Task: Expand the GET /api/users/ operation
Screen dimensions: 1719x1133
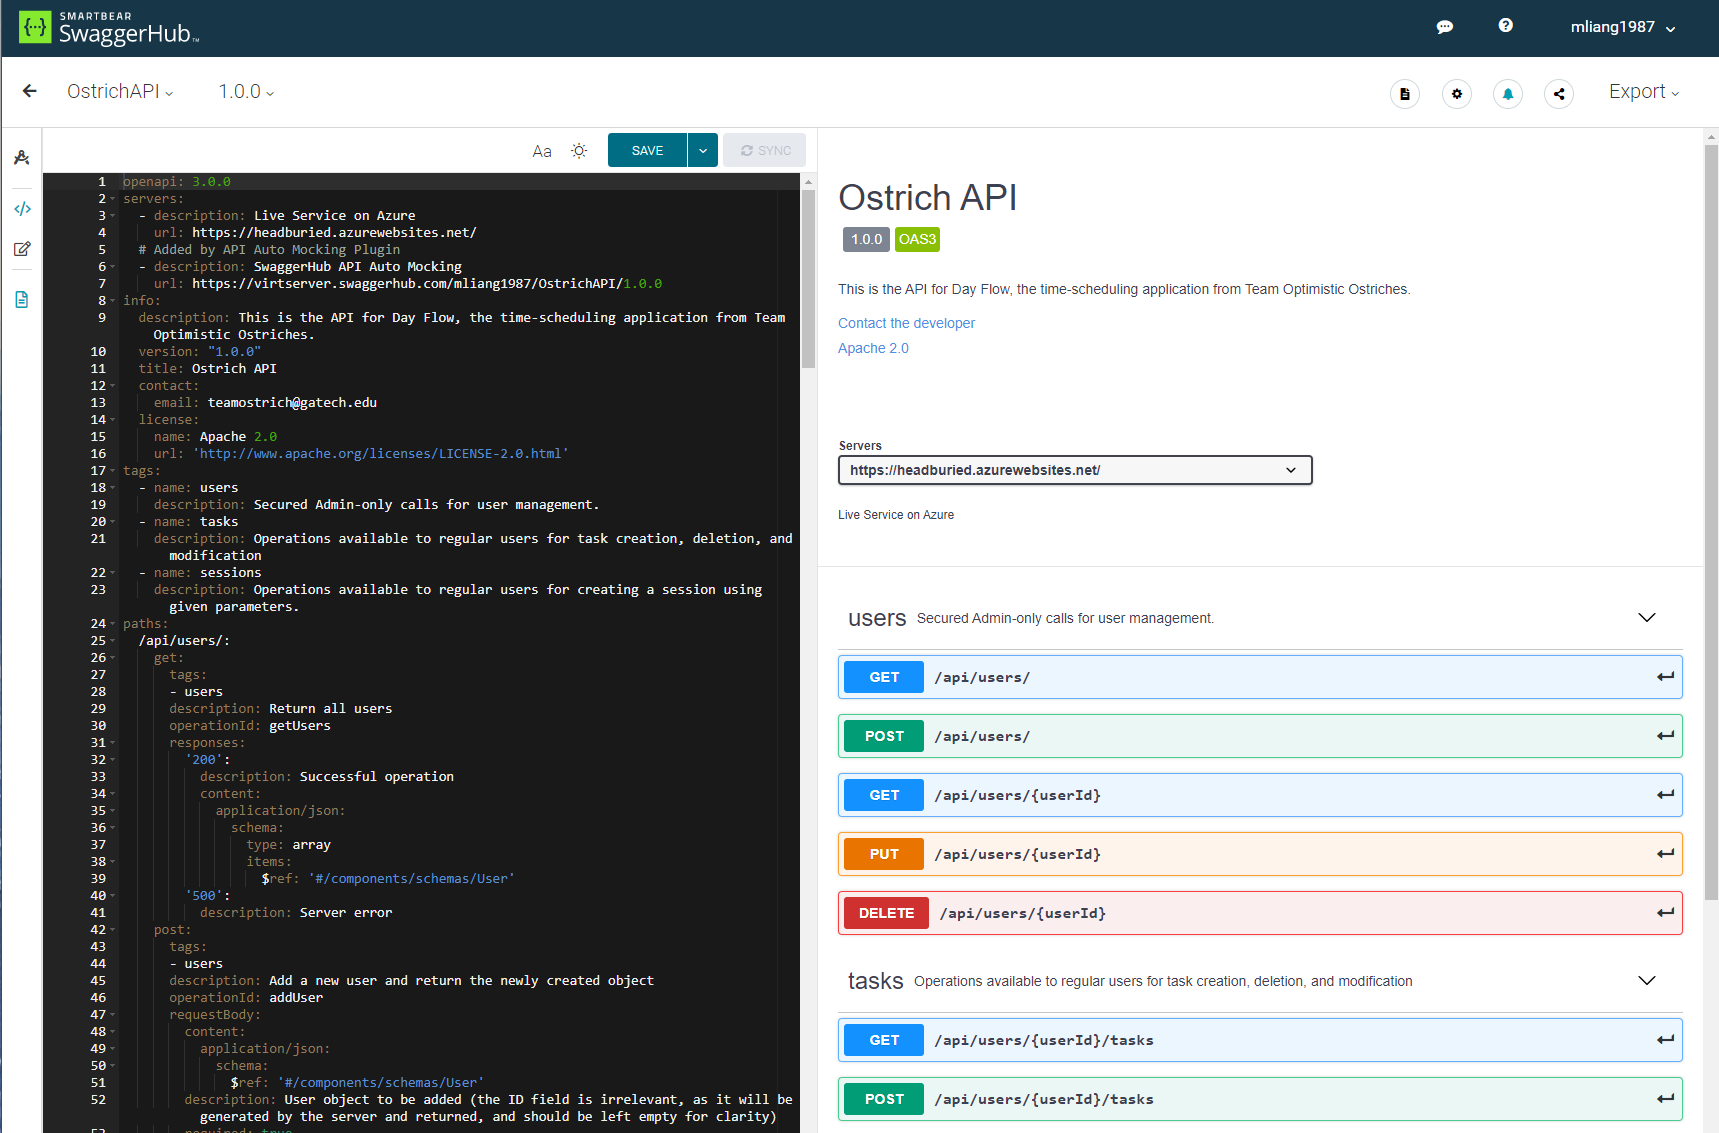Action: coord(1260,677)
